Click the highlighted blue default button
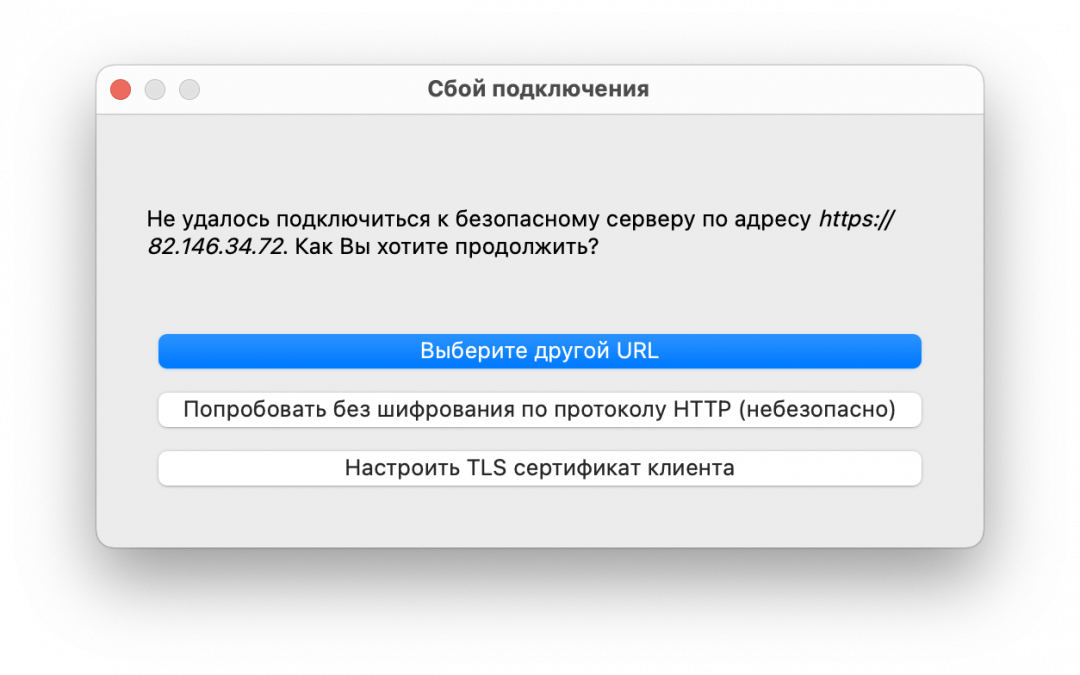 [x=540, y=351]
